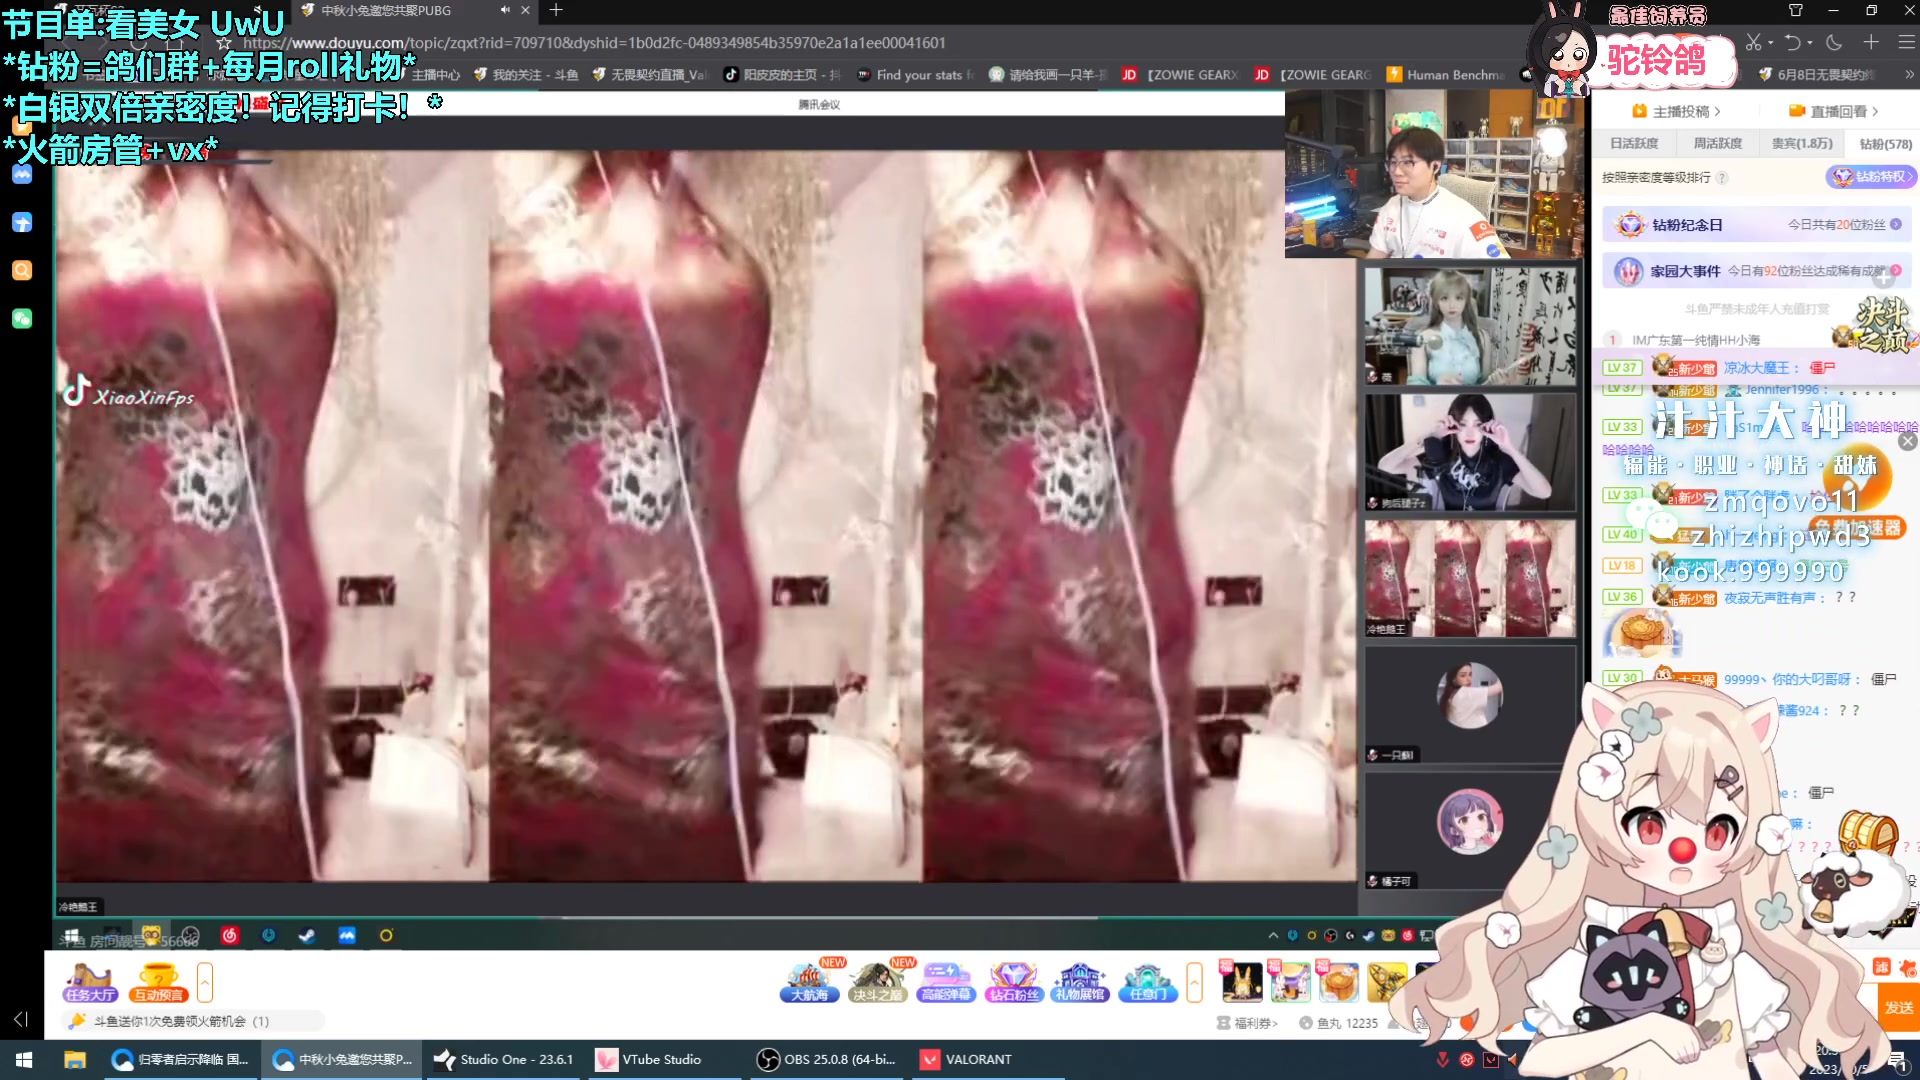Open File Explorer from the taskbar
This screenshot has width=1920, height=1080.
75,1059
